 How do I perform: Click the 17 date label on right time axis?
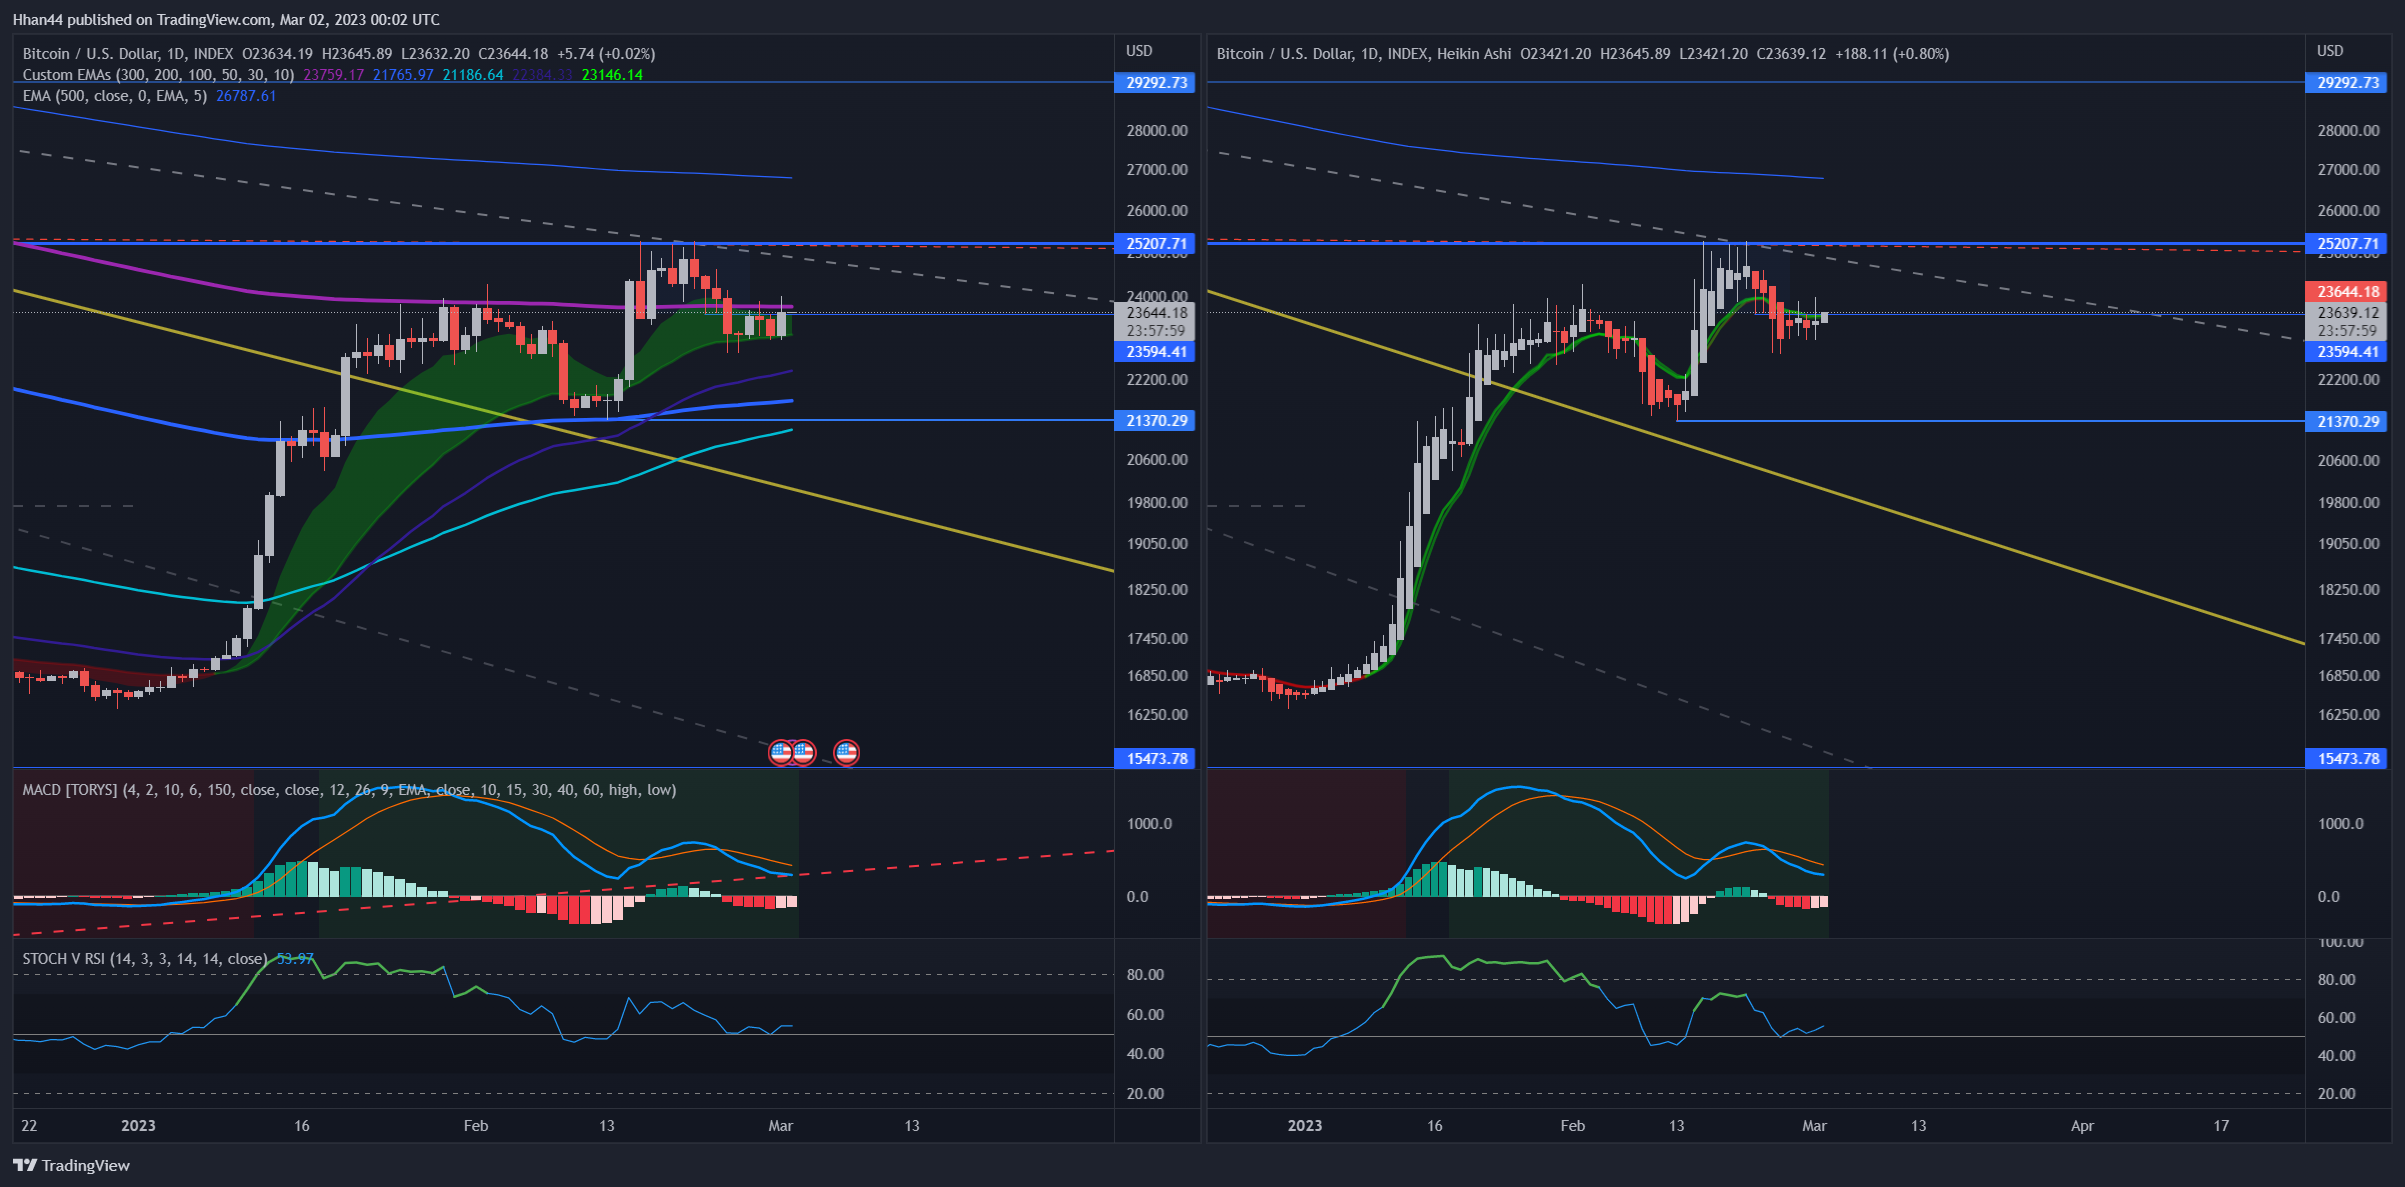(2221, 1126)
